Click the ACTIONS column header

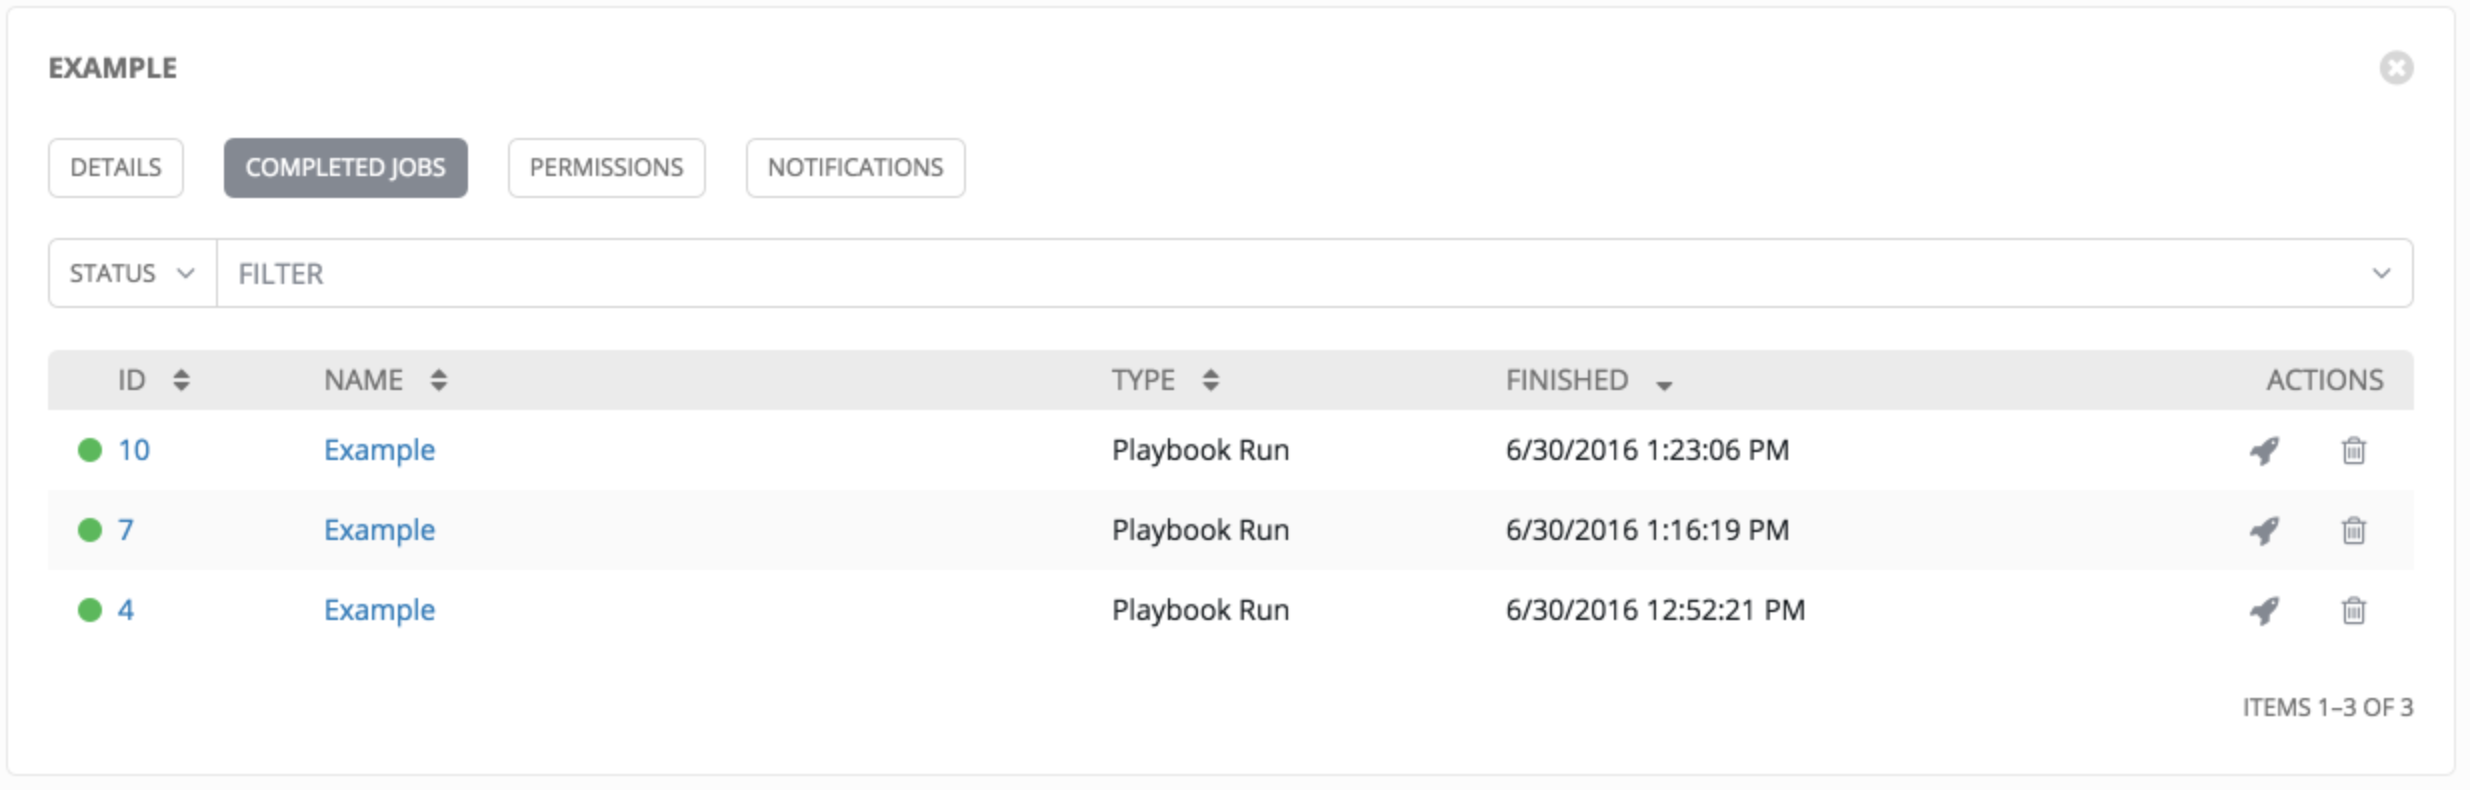pyautogui.click(x=2325, y=380)
